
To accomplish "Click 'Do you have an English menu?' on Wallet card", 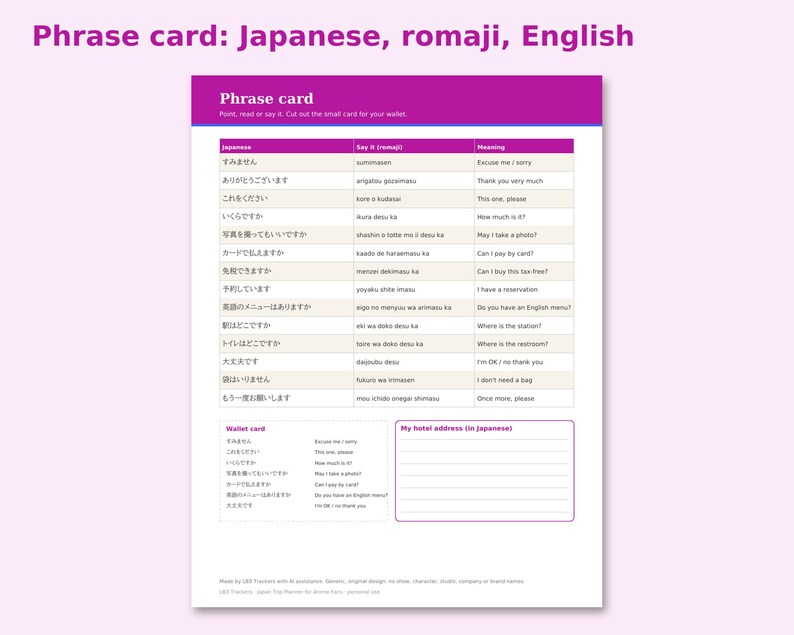I will coord(351,495).
